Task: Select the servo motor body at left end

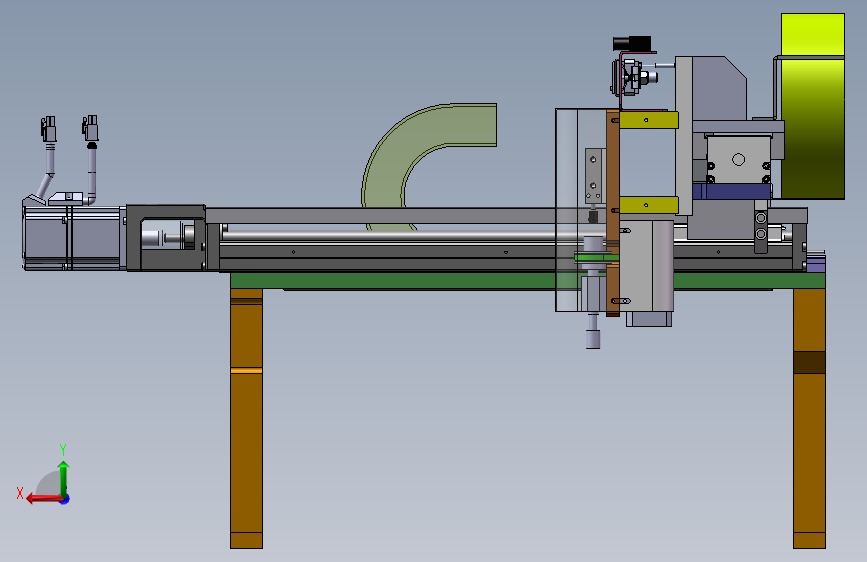Action: coord(72,237)
